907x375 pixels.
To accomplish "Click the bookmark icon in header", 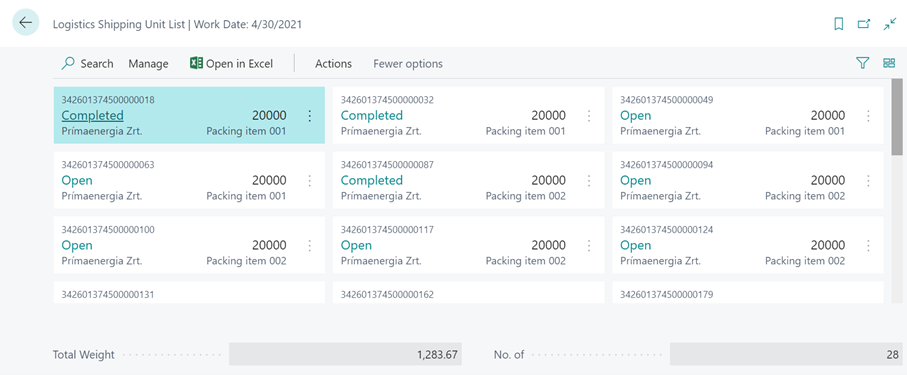I will [839, 24].
